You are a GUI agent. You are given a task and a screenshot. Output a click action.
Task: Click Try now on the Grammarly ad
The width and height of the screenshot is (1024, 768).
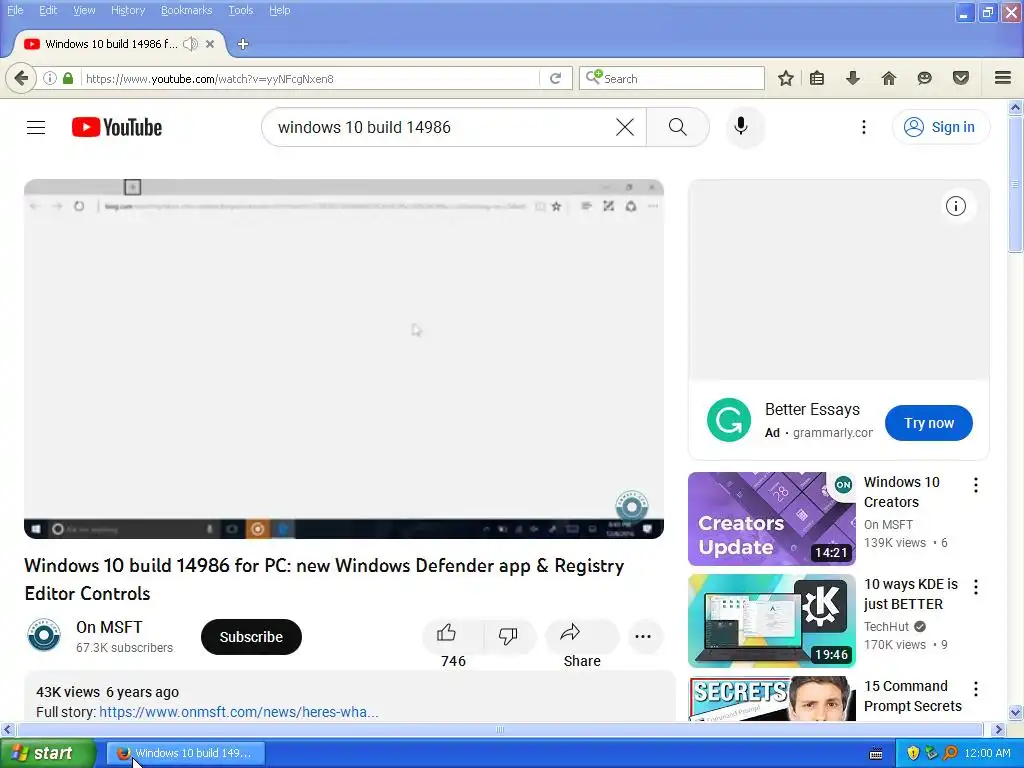pos(929,423)
